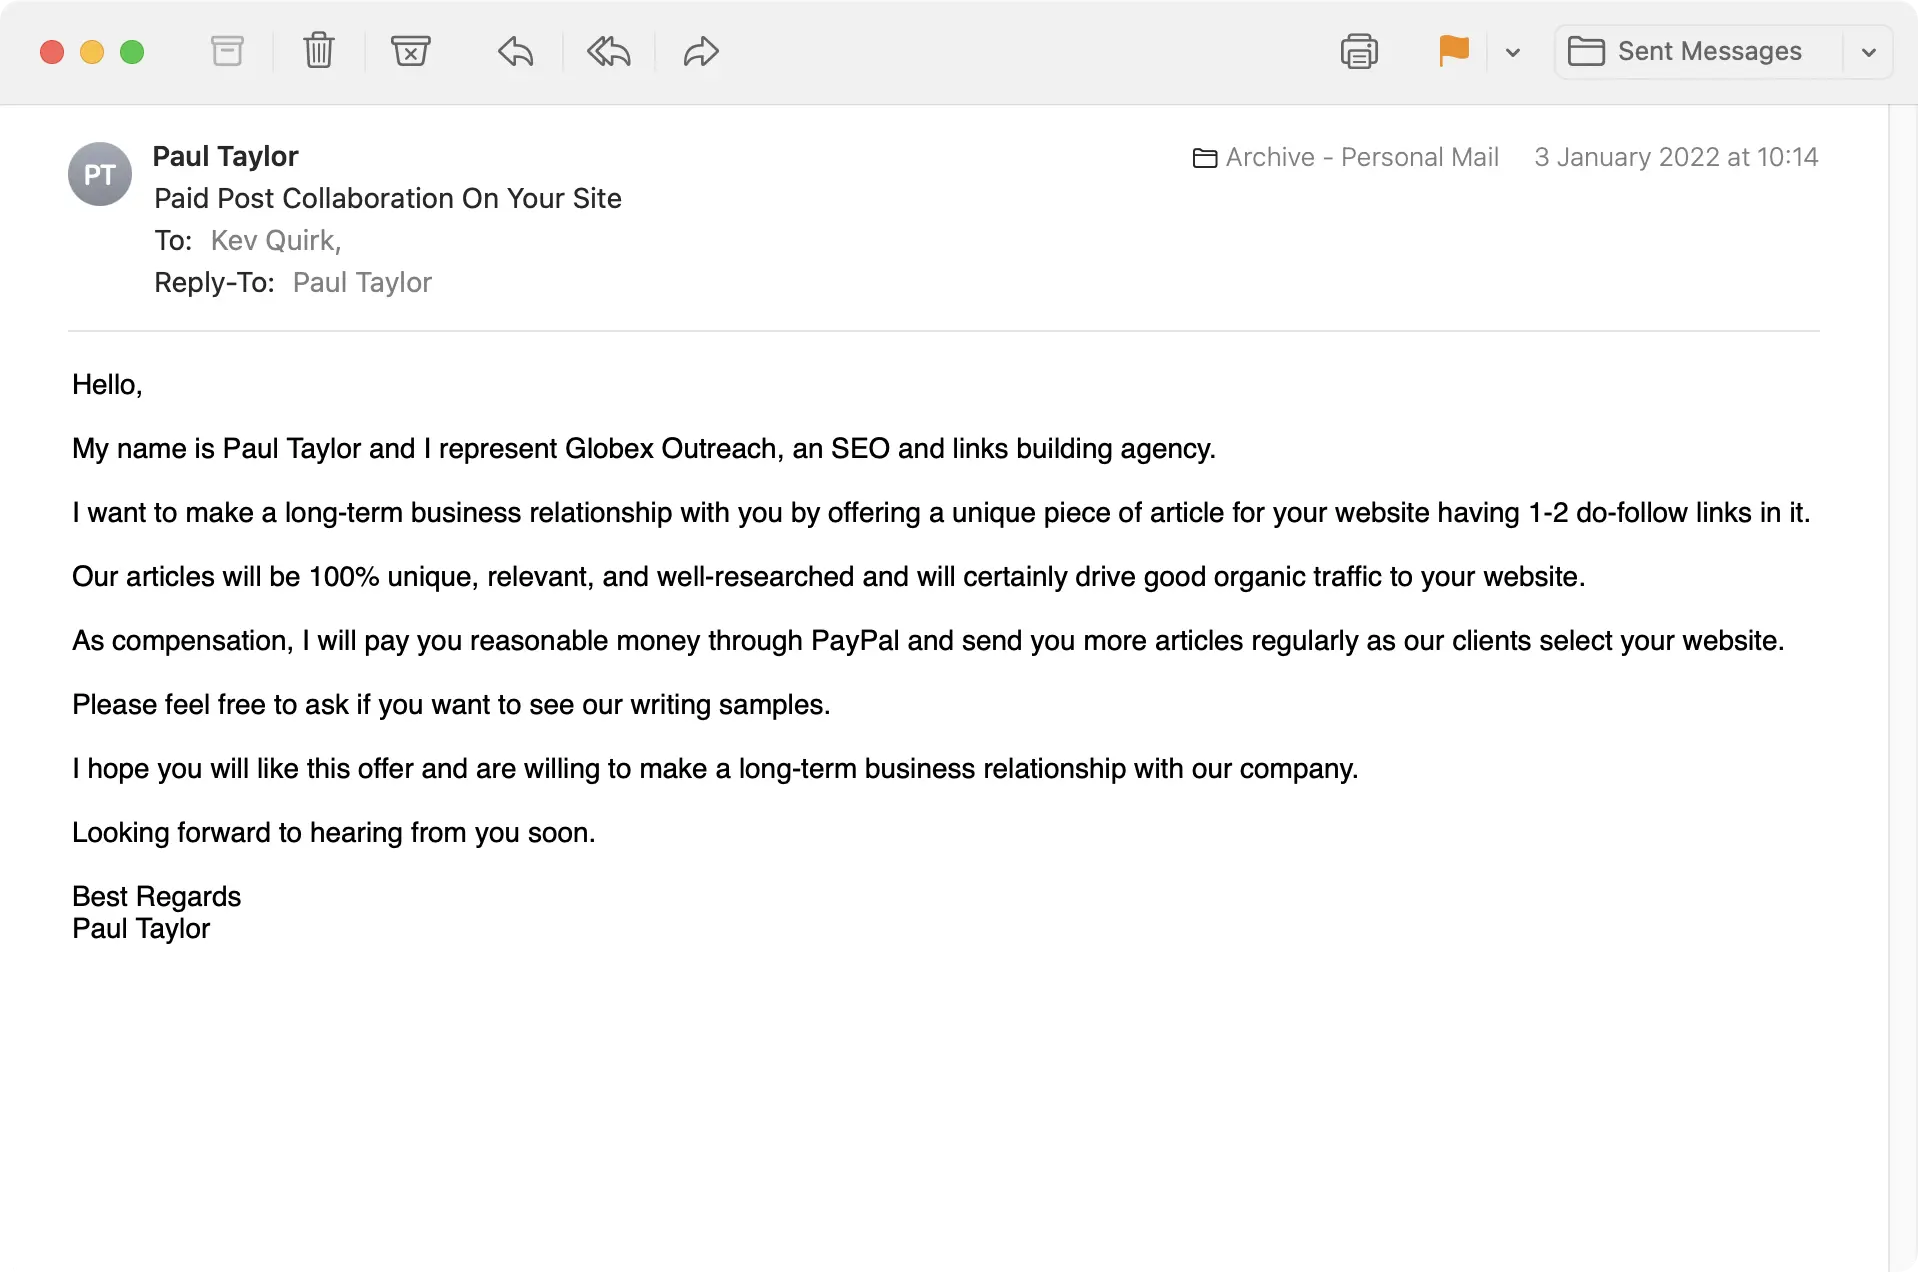Archive the current email
The height and width of the screenshot is (1272, 1918).
coord(227,51)
